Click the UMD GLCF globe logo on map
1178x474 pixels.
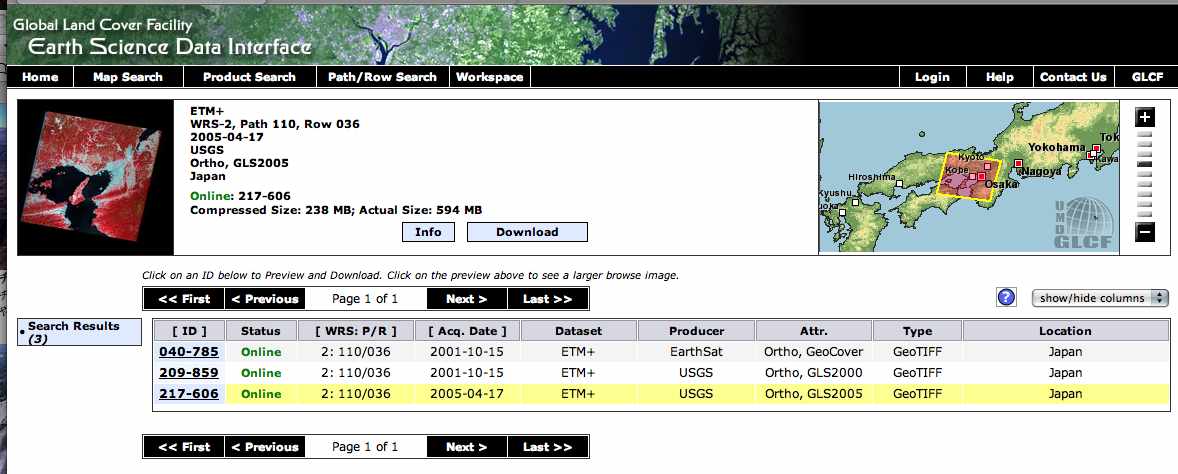[1084, 223]
